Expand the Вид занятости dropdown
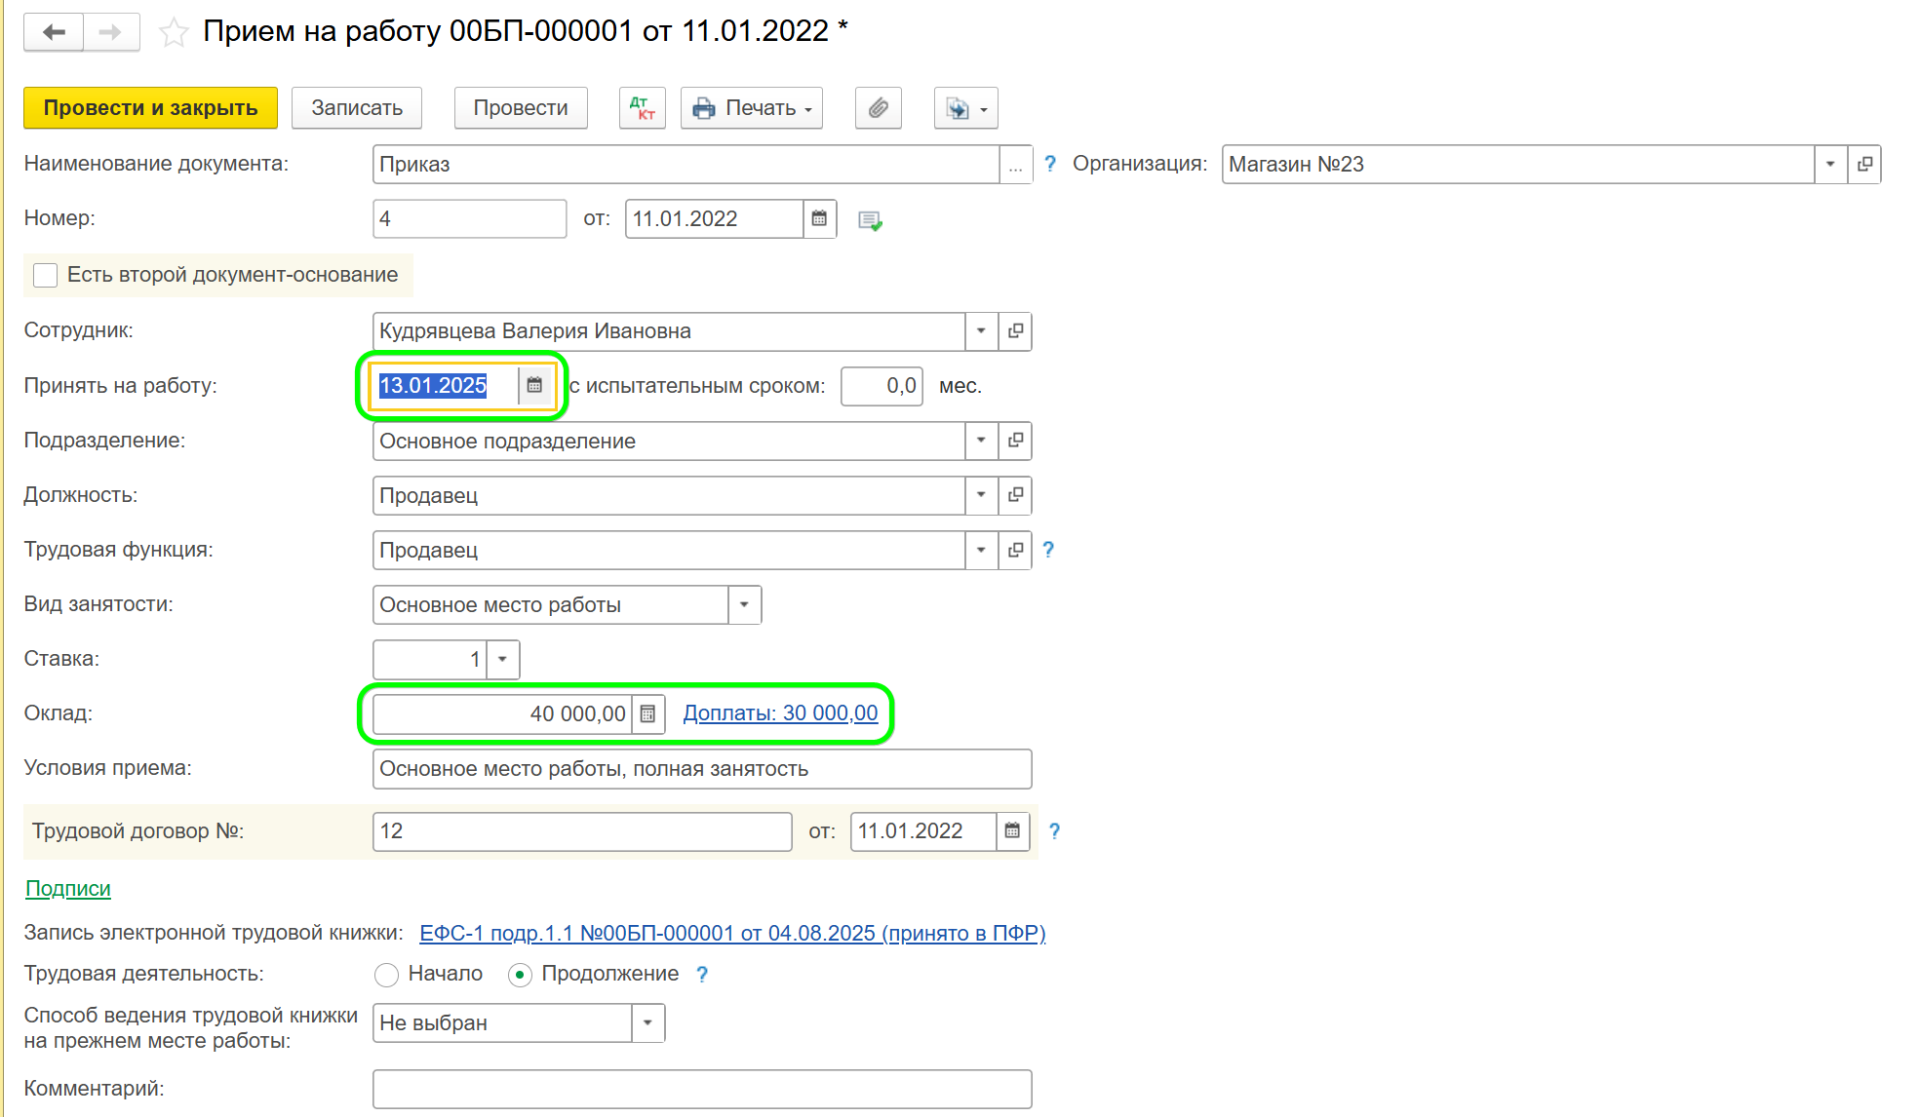The image size is (1920, 1117). click(744, 605)
